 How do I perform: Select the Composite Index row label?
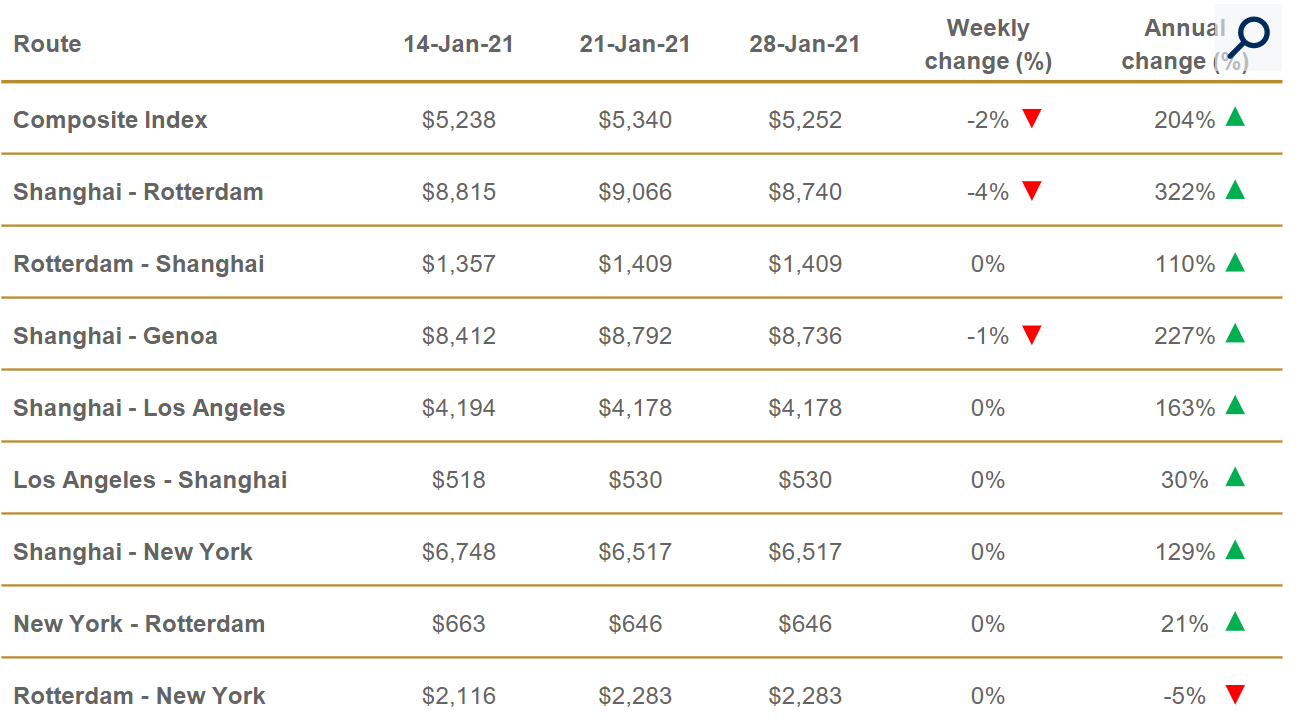pos(110,120)
